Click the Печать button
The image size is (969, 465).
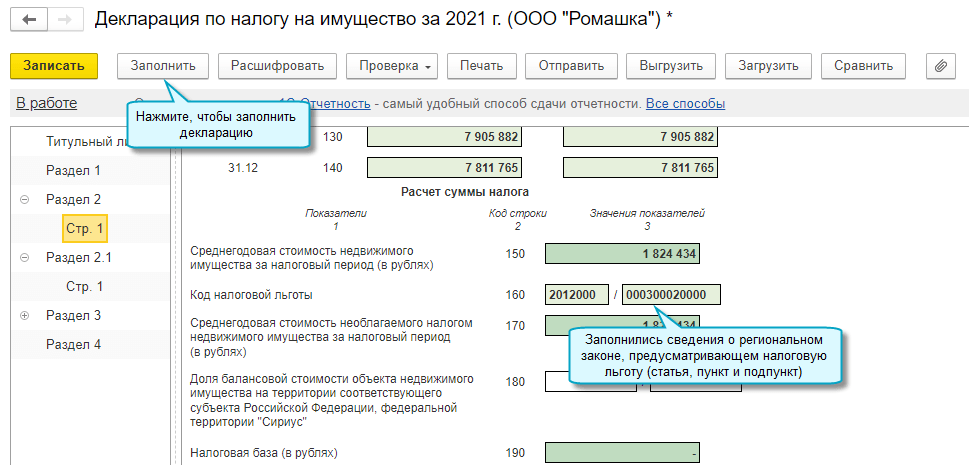pyautogui.click(x=481, y=66)
